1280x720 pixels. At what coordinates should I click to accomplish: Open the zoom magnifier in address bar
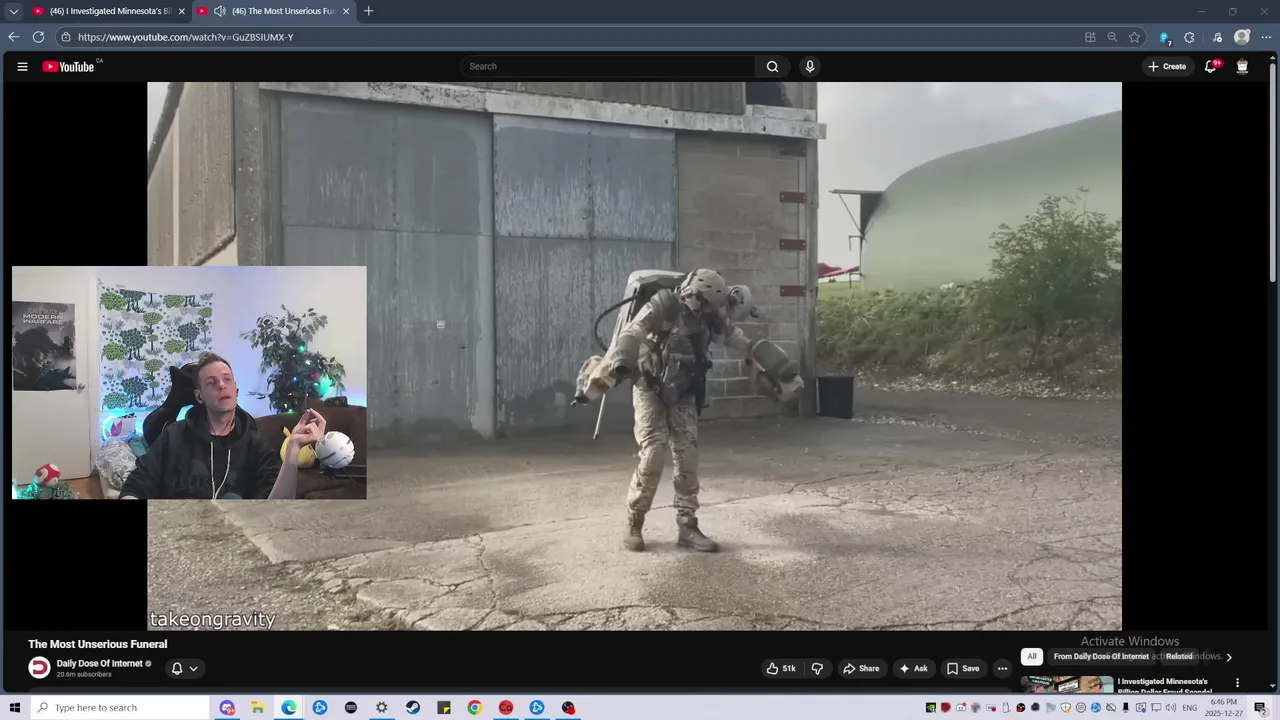tap(1112, 37)
